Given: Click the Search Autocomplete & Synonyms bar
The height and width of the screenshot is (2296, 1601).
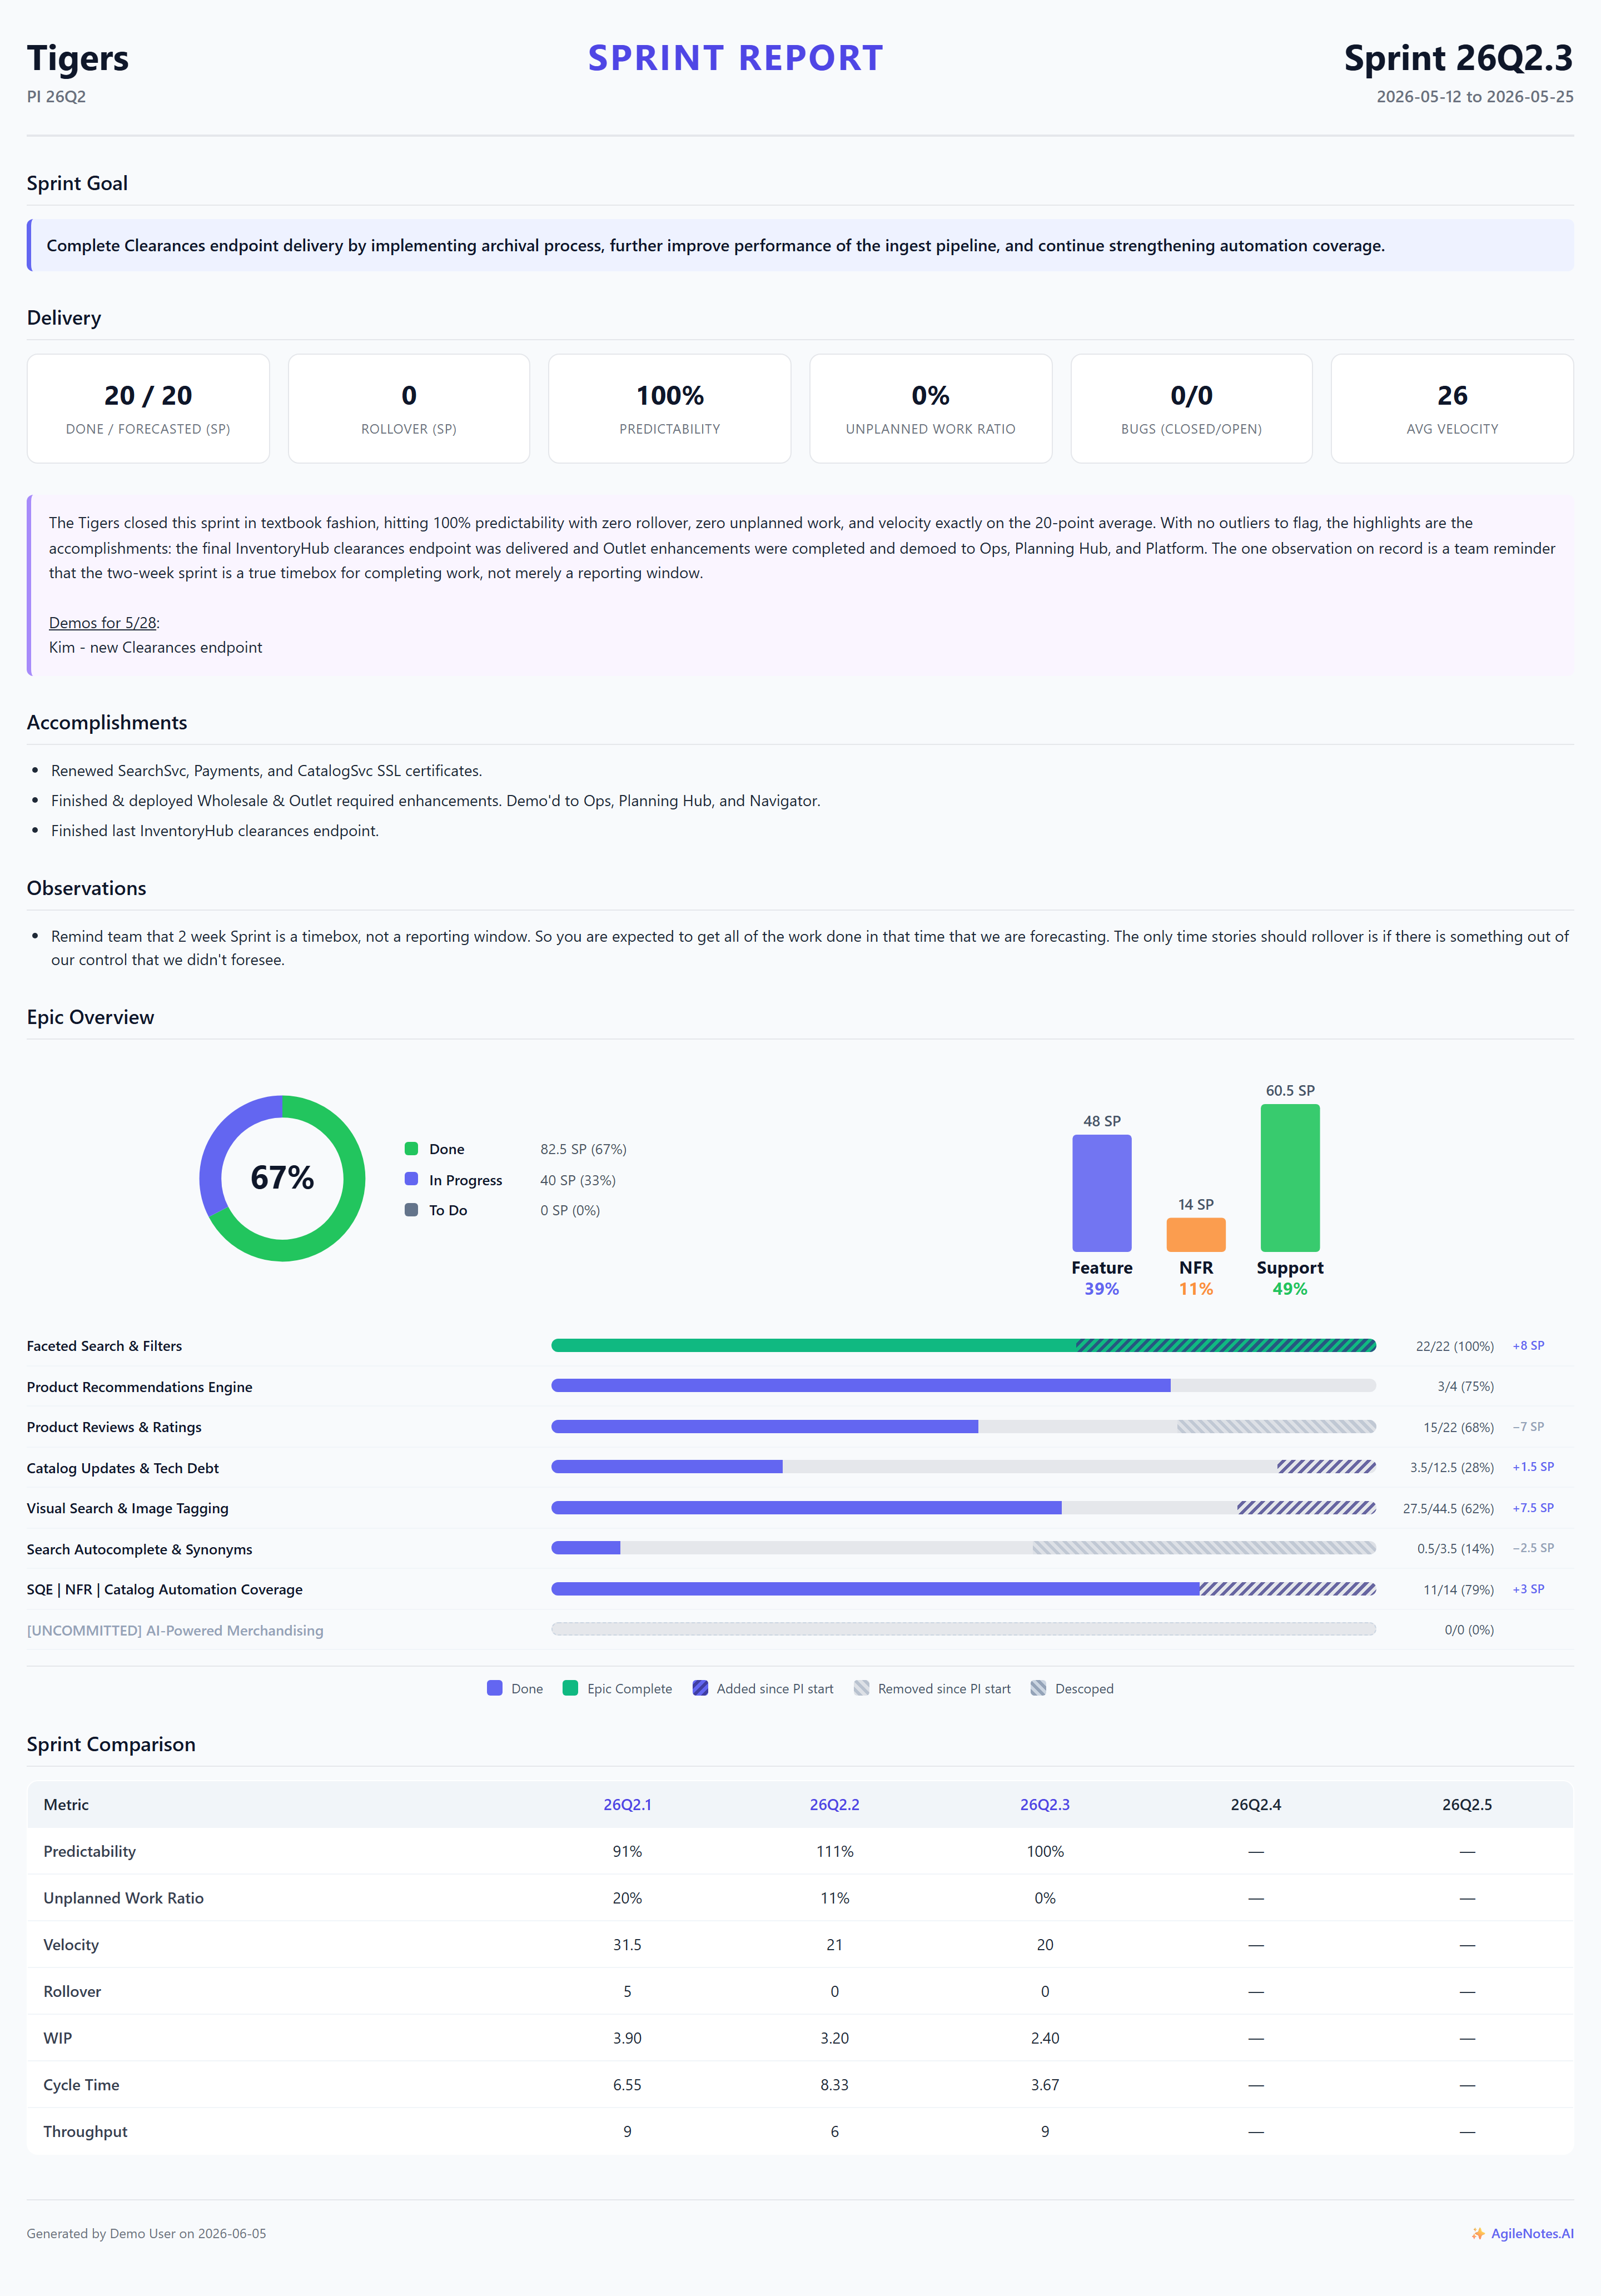Looking at the screenshot, I should pyautogui.click(x=963, y=1548).
